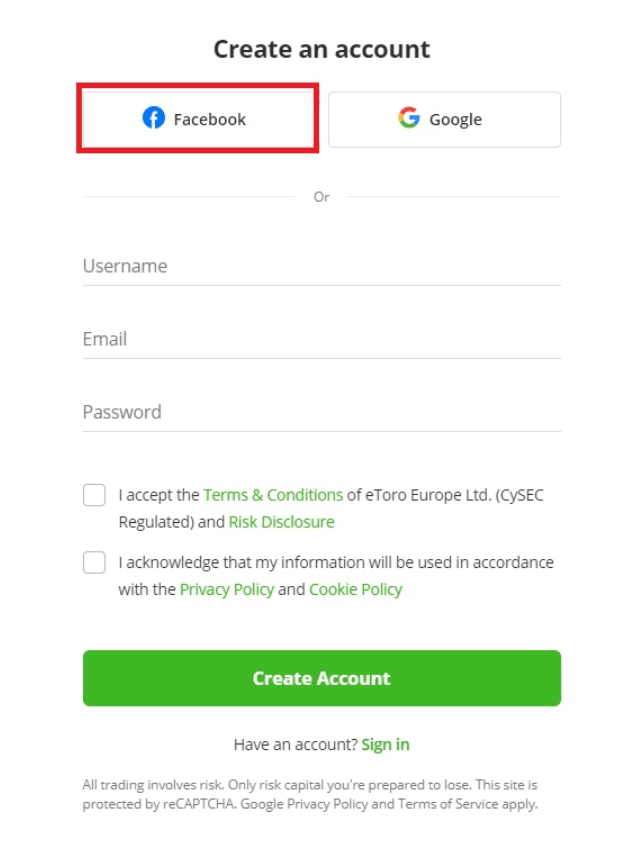
Task: Click the Username input field
Action: pos(321,266)
